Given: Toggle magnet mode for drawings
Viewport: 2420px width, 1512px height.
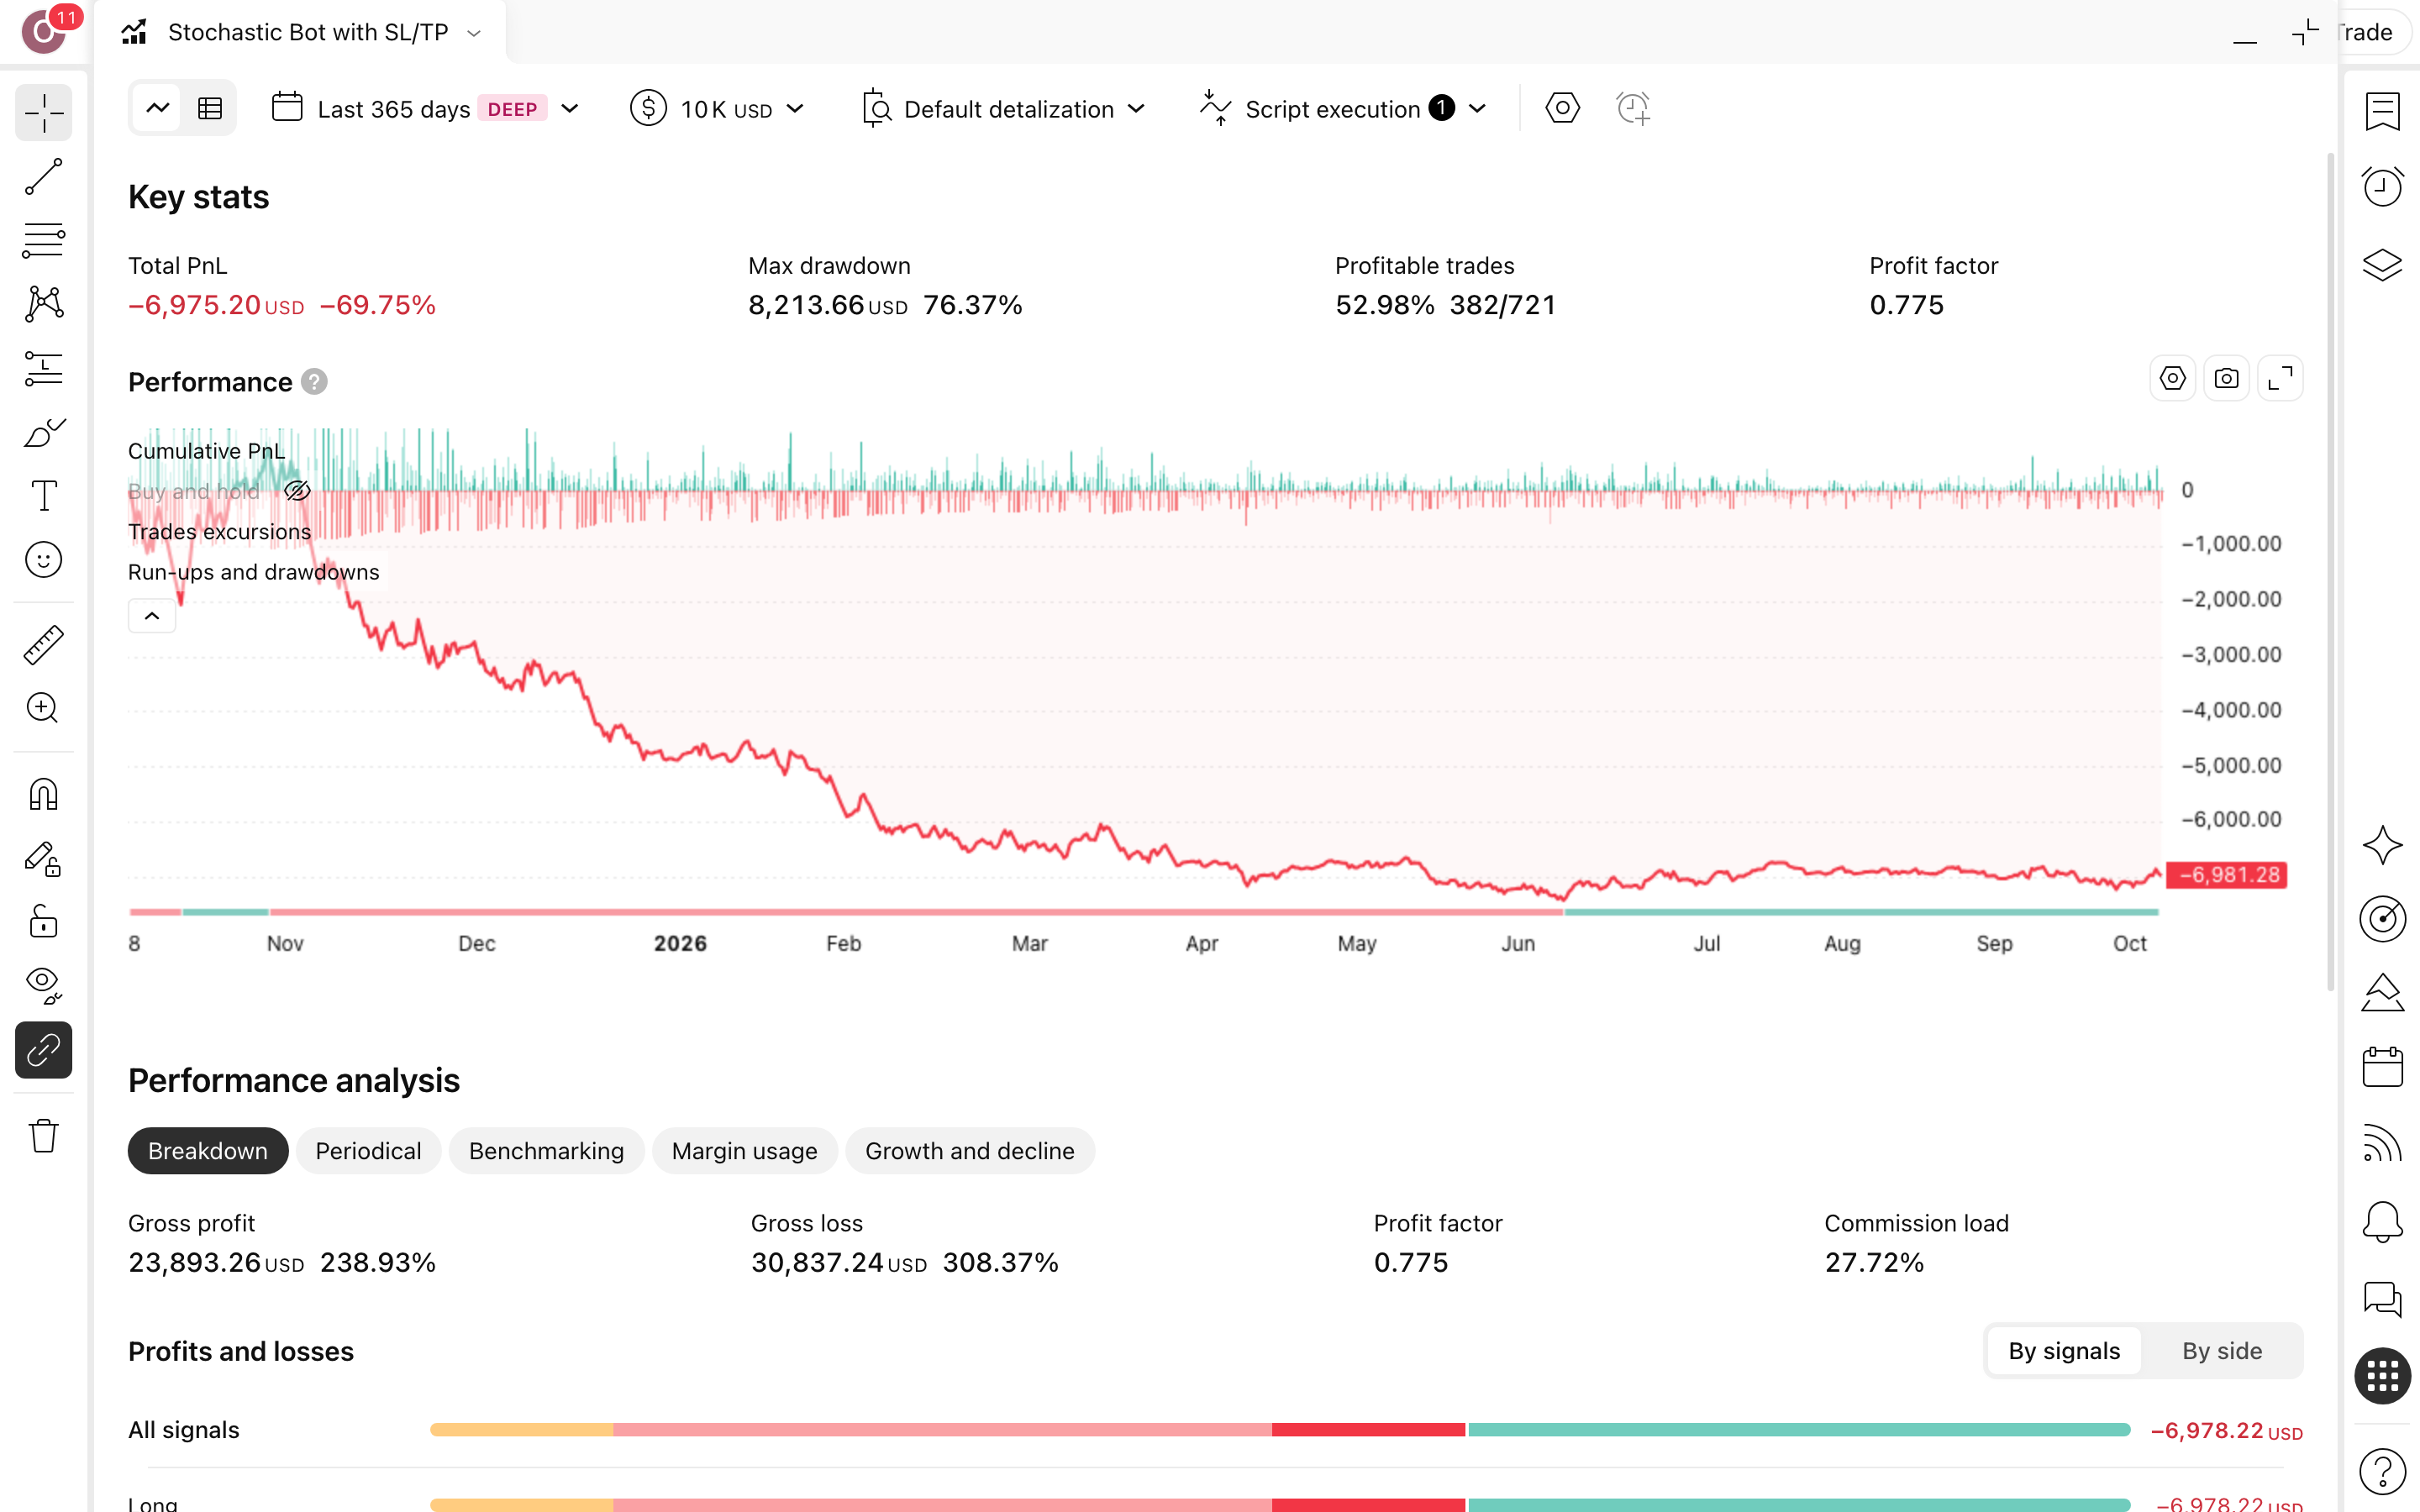Looking at the screenshot, I should (44, 795).
